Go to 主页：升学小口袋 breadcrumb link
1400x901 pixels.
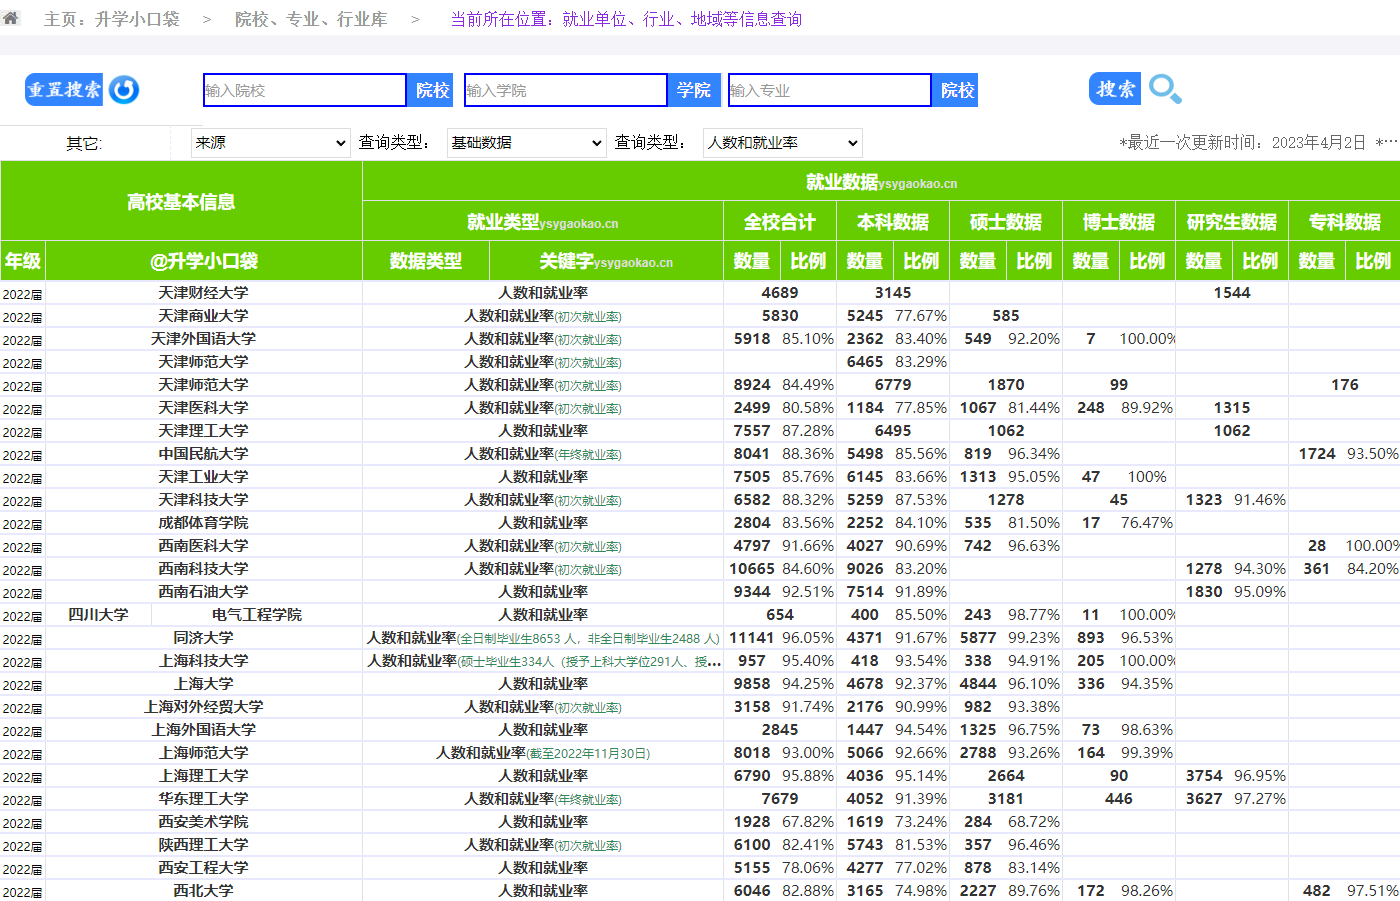(112, 19)
